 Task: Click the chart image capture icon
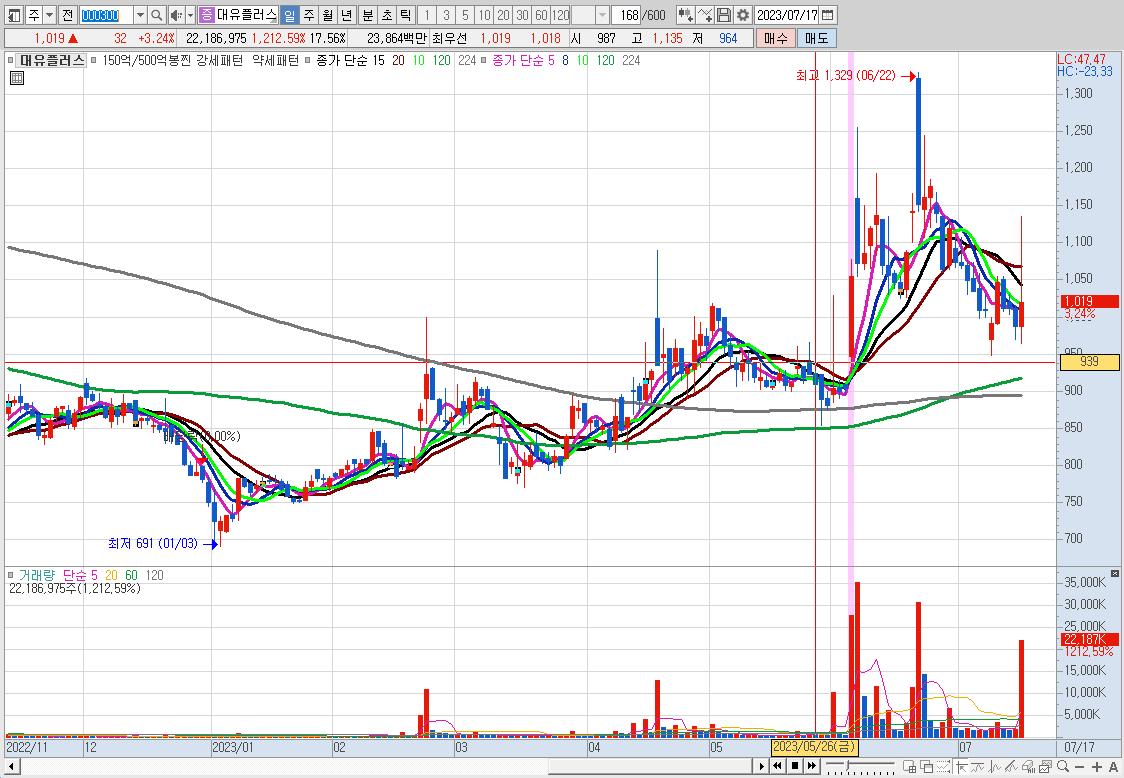[x=1045, y=767]
